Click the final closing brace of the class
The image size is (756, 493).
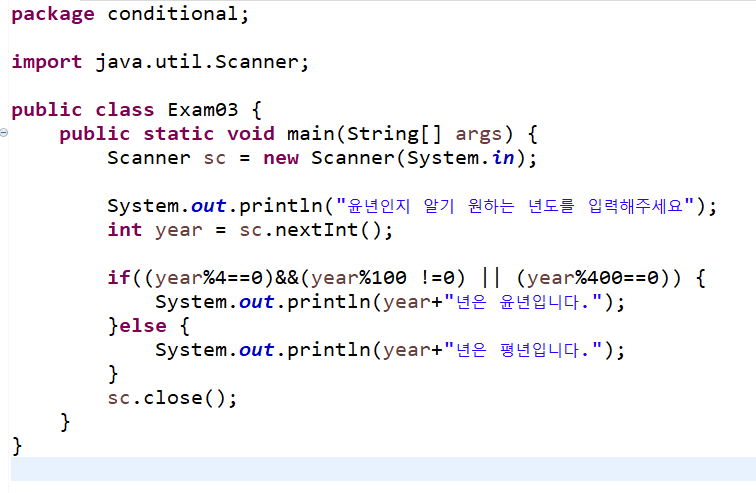(17, 446)
